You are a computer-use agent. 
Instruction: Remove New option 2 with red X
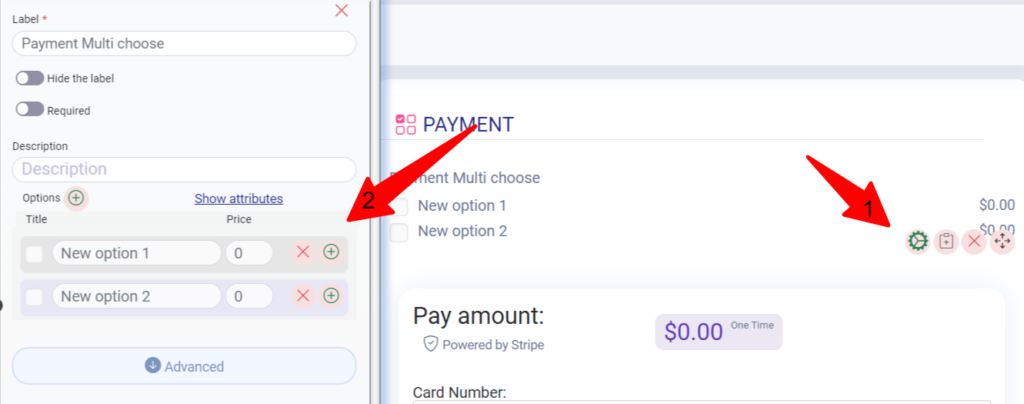click(303, 296)
